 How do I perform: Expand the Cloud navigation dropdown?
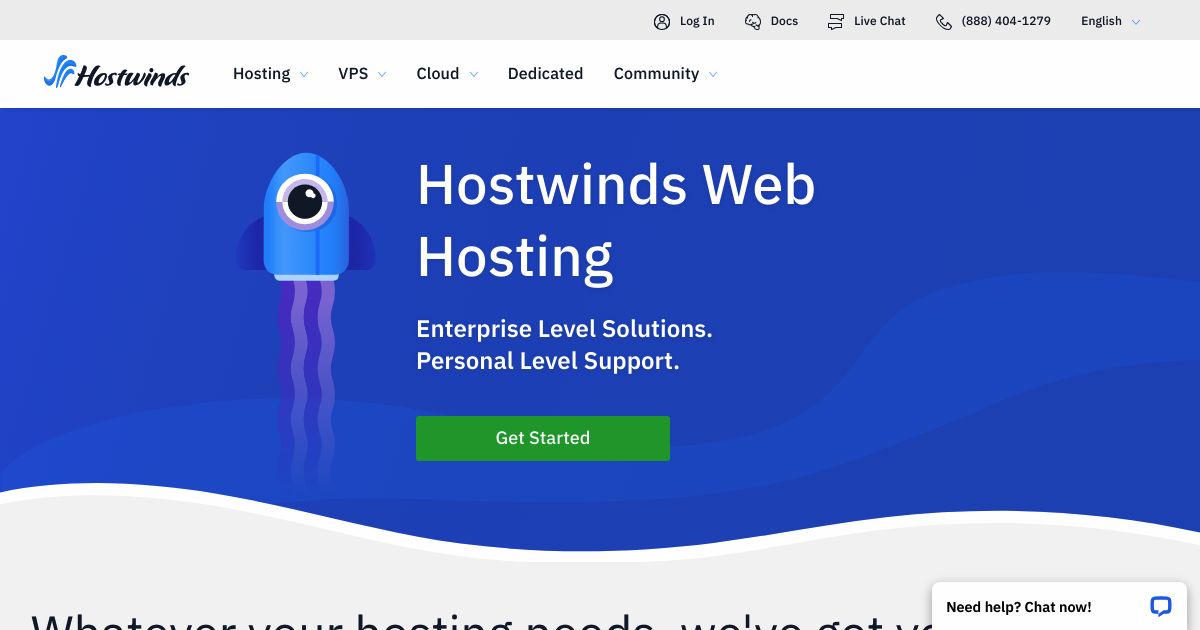pyautogui.click(x=473, y=74)
